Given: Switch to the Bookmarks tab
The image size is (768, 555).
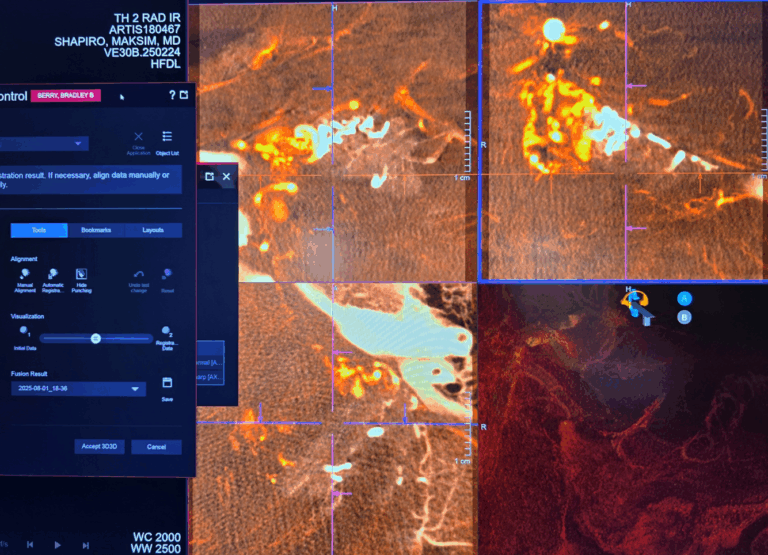Looking at the screenshot, I should (x=96, y=230).
